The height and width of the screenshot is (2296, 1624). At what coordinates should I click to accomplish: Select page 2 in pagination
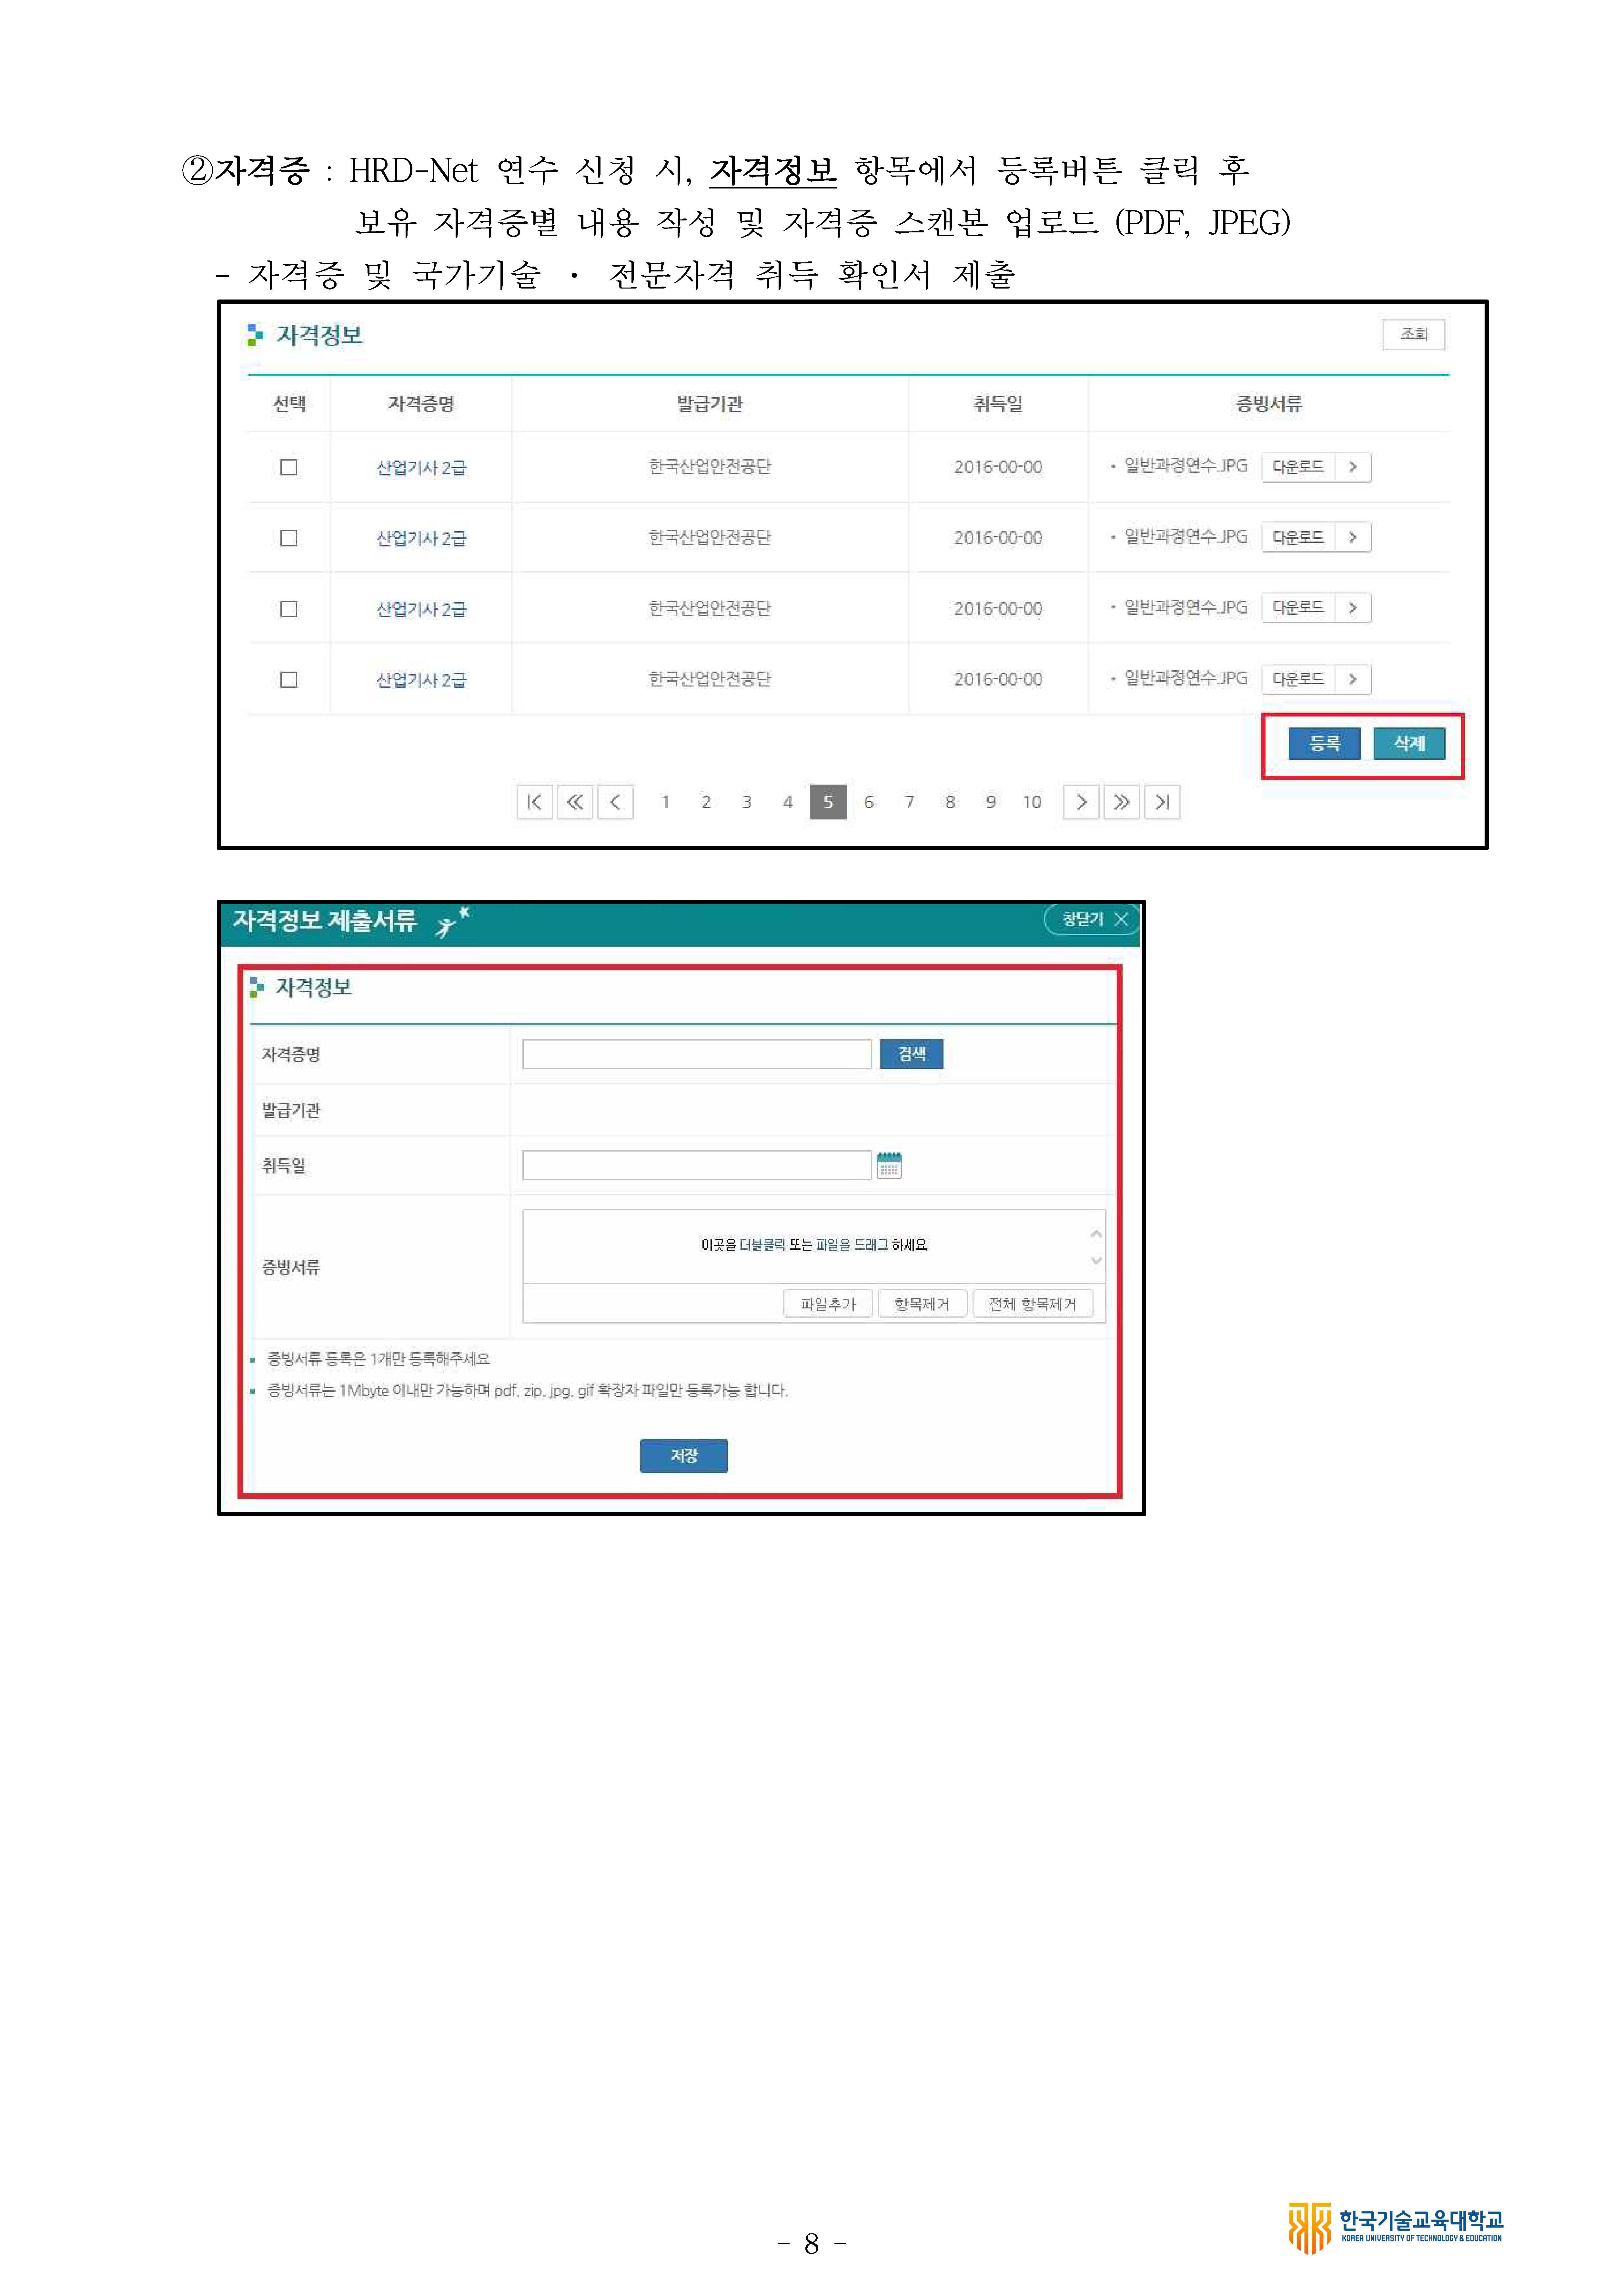coord(706,802)
